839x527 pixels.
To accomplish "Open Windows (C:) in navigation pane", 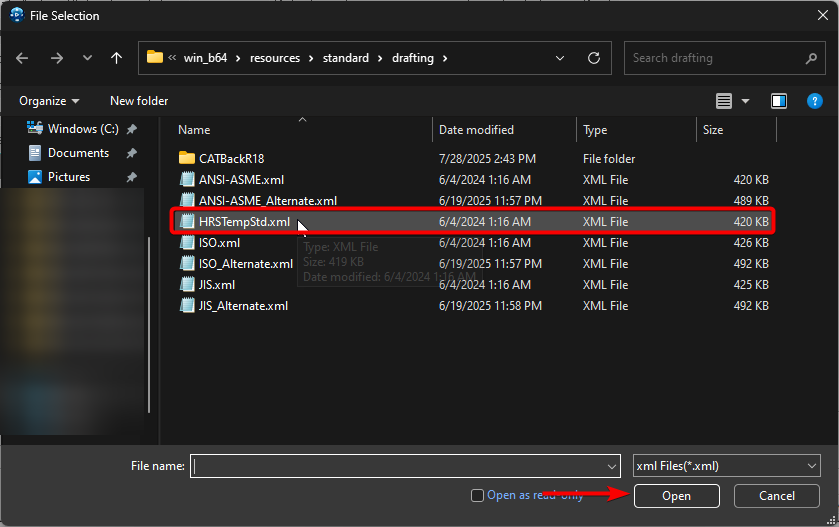I will pos(83,129).
